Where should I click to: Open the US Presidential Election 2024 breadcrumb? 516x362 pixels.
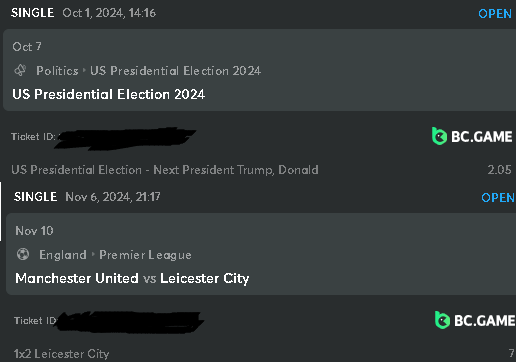click(176, 71)
